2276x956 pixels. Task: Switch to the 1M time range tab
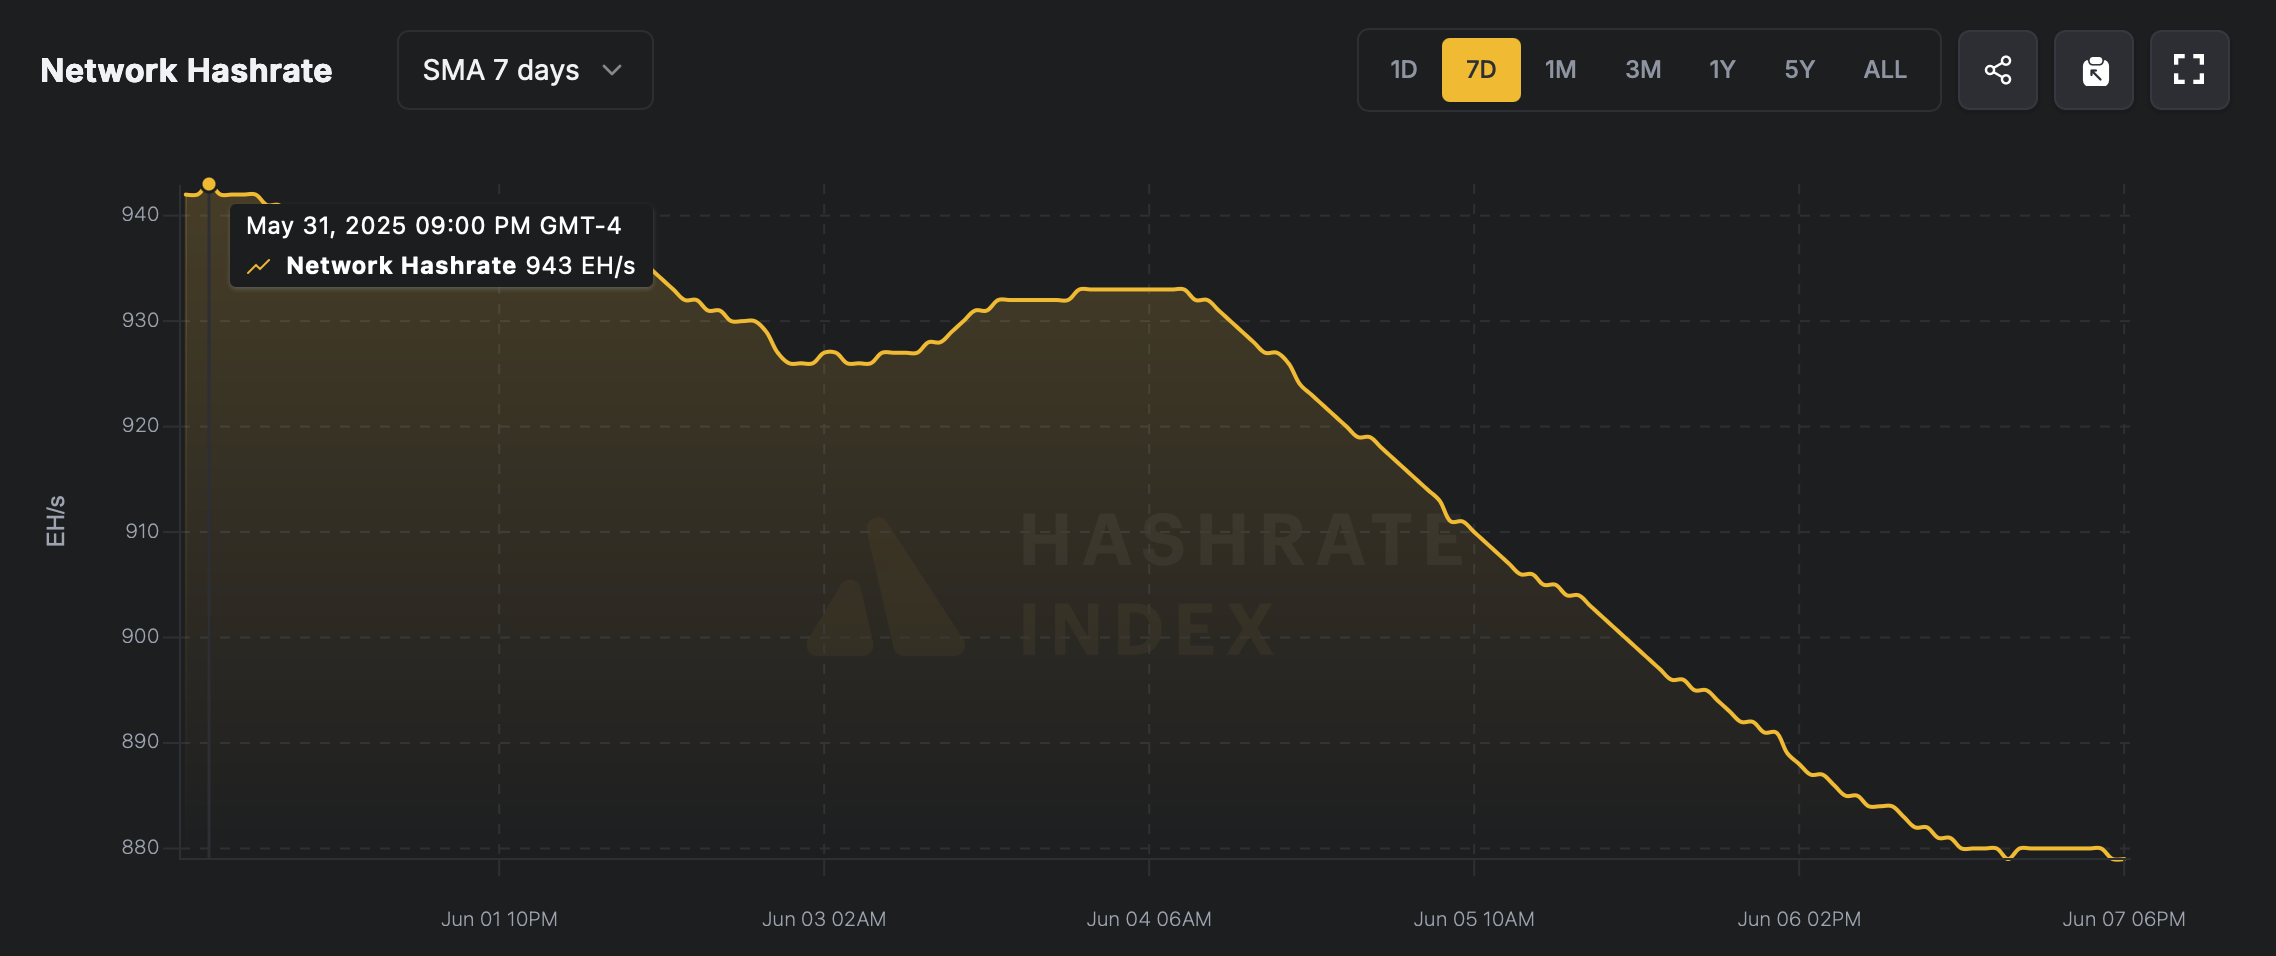coord(1560,69)
